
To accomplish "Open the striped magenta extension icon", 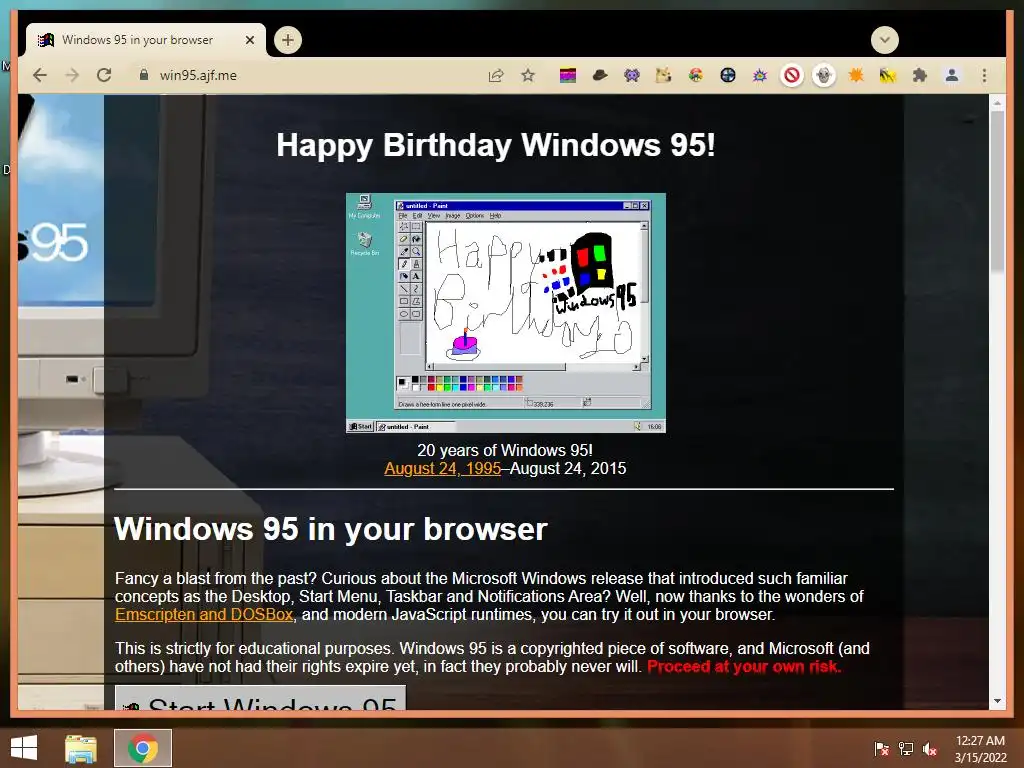I will click(568, 76).
